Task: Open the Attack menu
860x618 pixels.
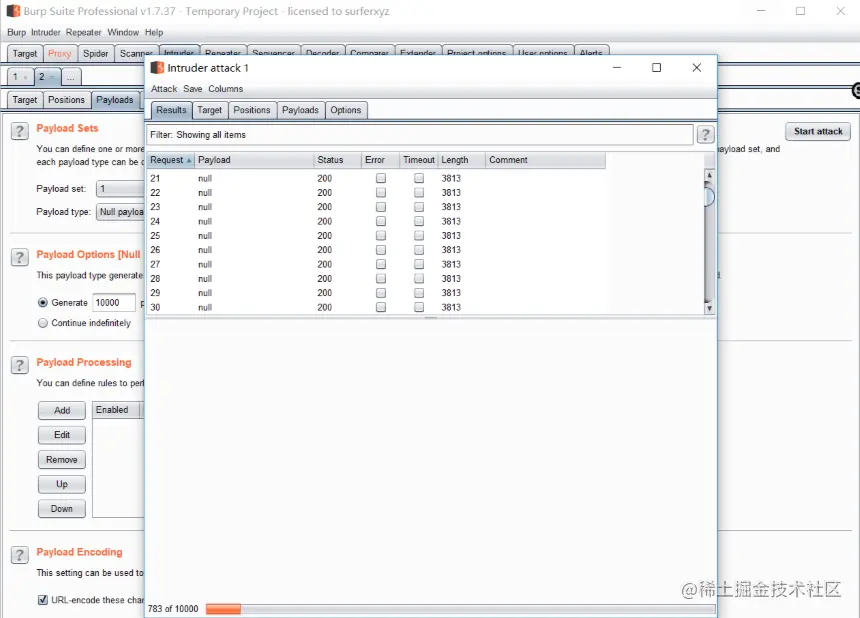Action: pyautogui.click(x=164, y=89)
